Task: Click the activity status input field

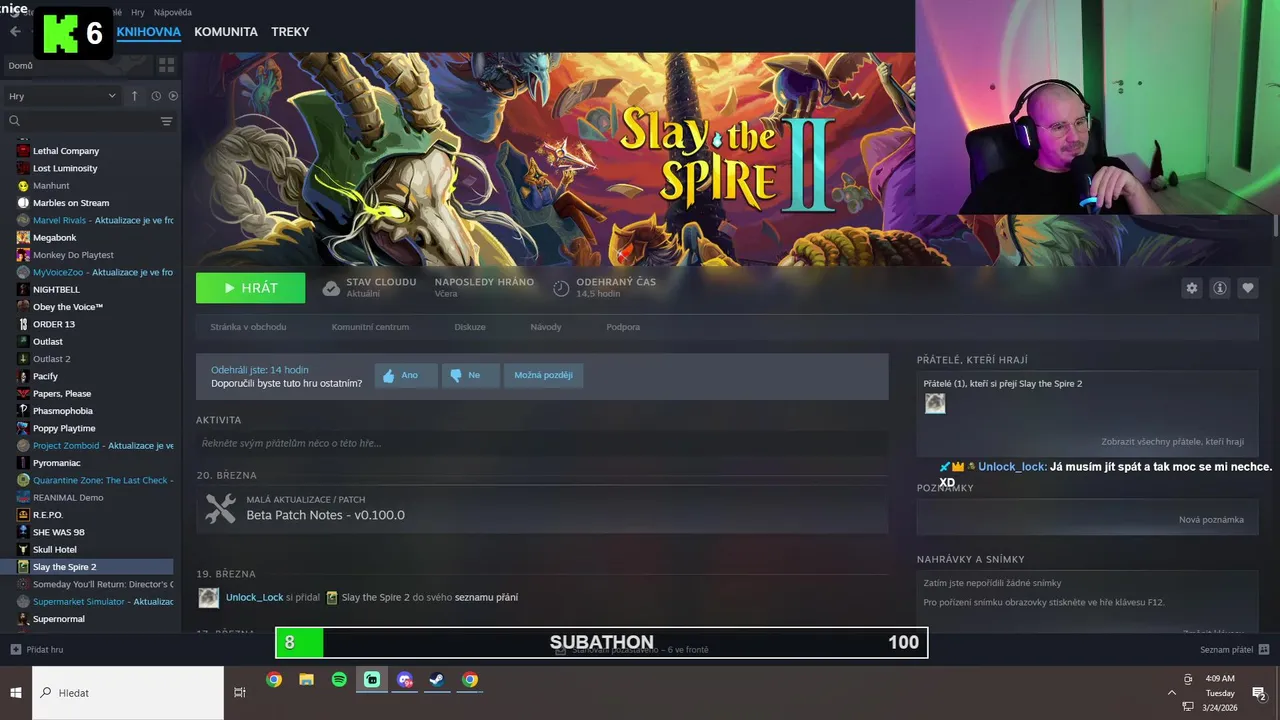Action: 542,443
